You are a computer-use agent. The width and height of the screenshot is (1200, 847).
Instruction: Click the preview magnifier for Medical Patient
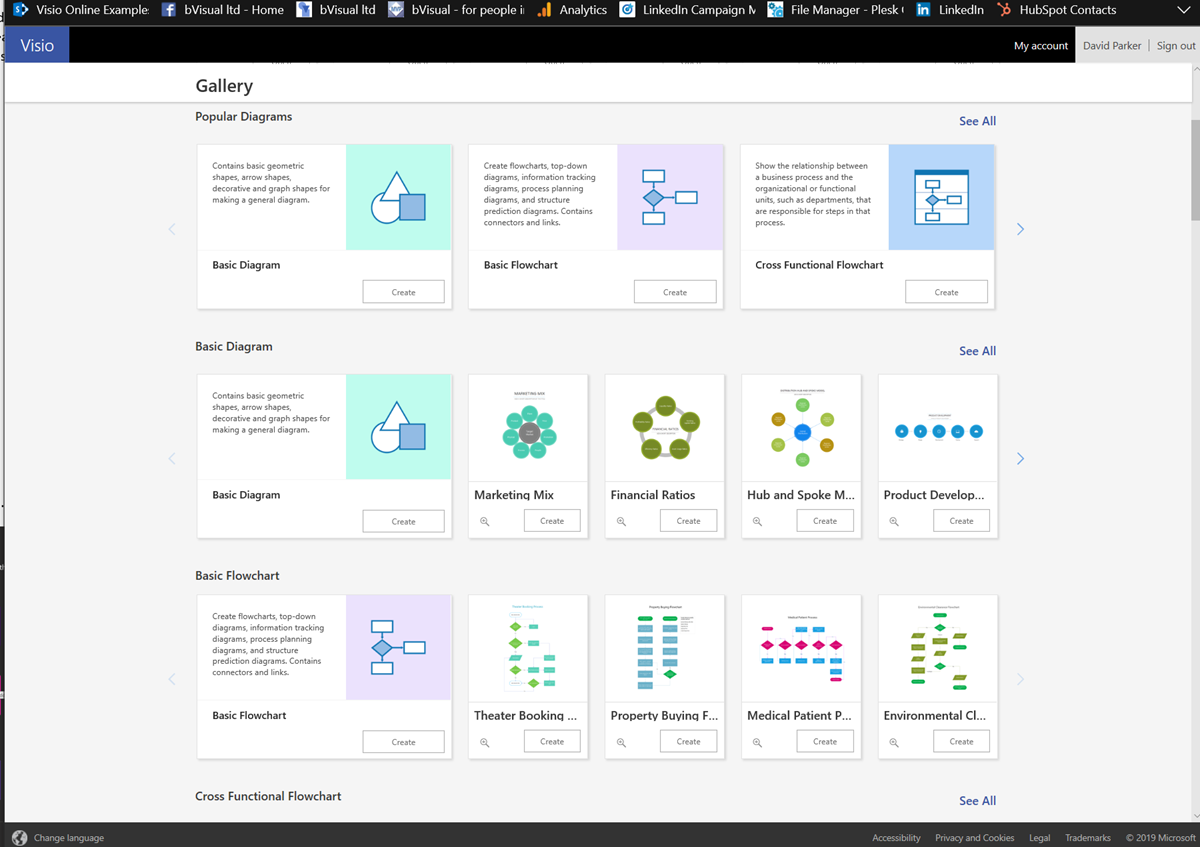pos(757,741)
